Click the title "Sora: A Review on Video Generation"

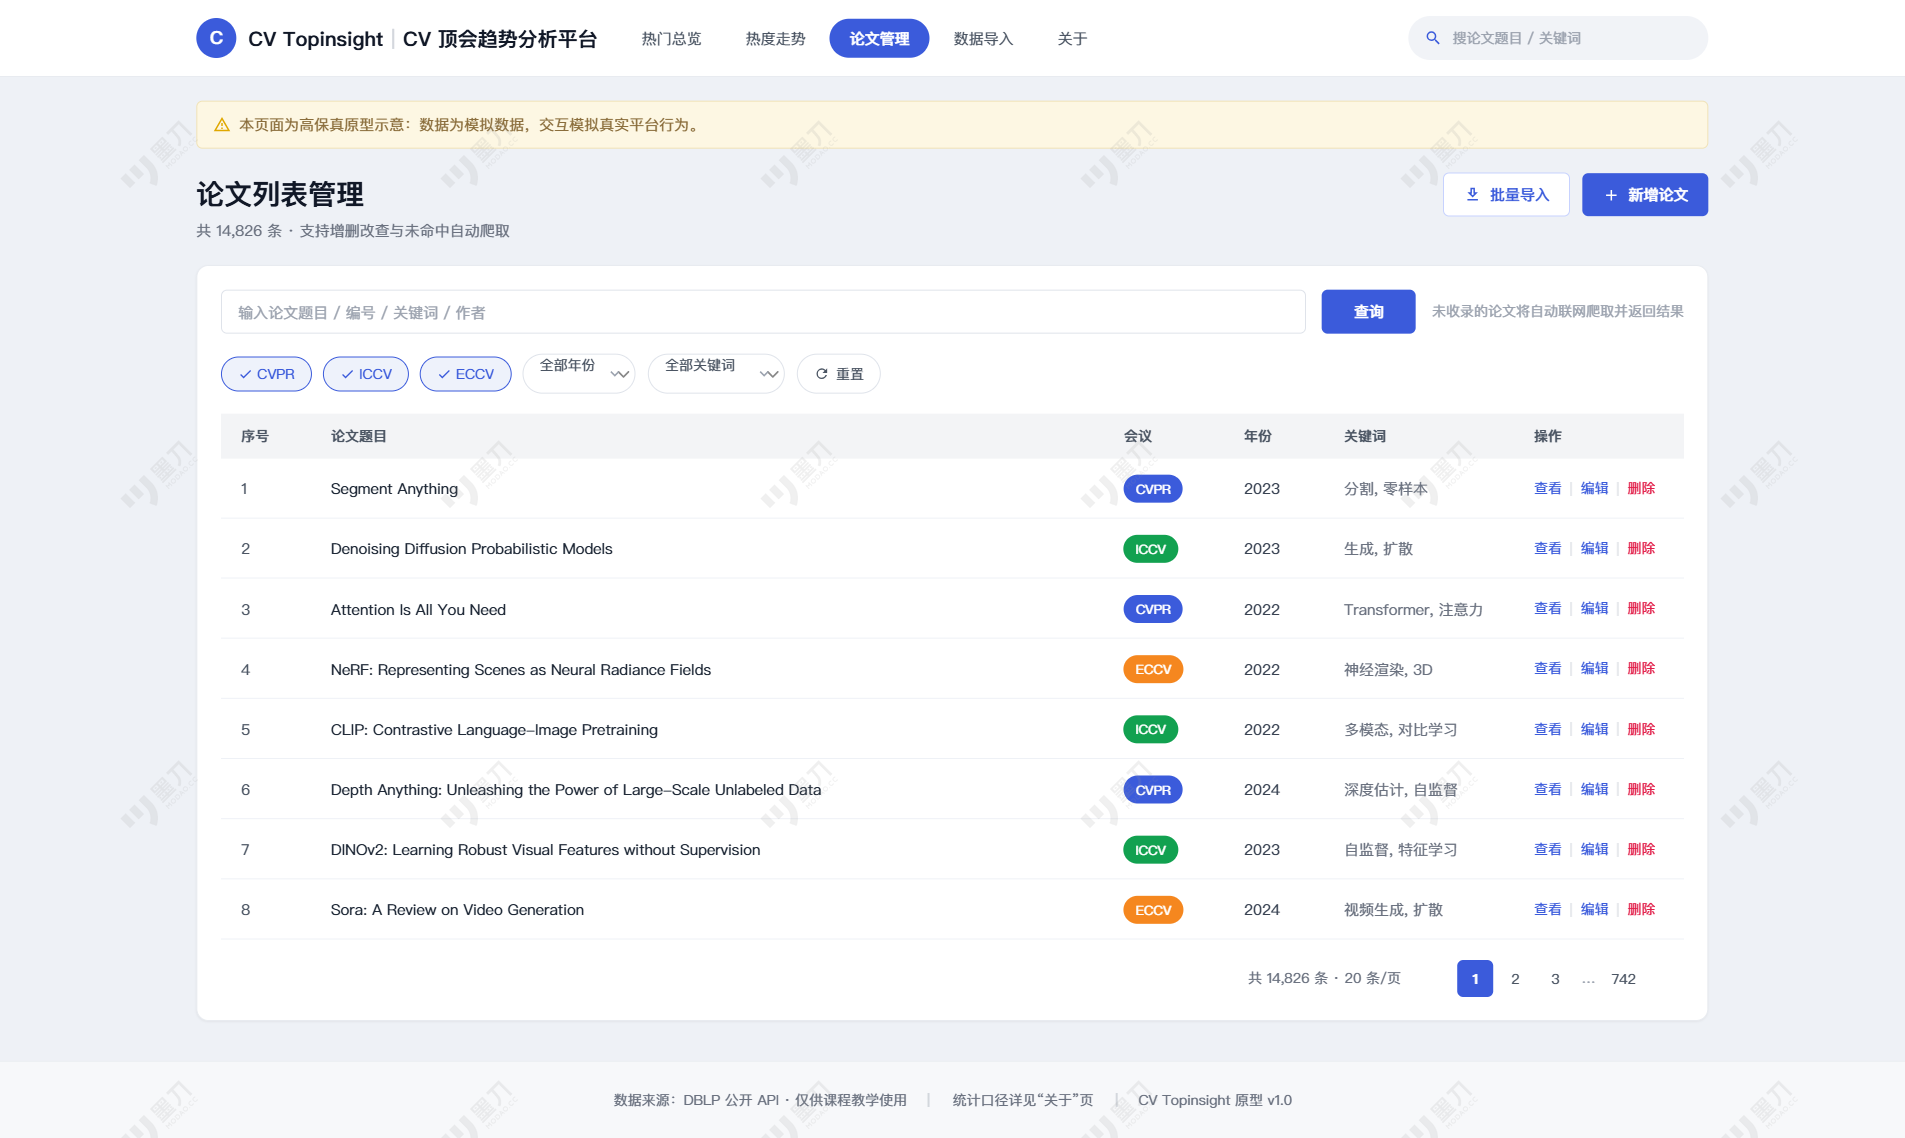click(x=457, y=910)
